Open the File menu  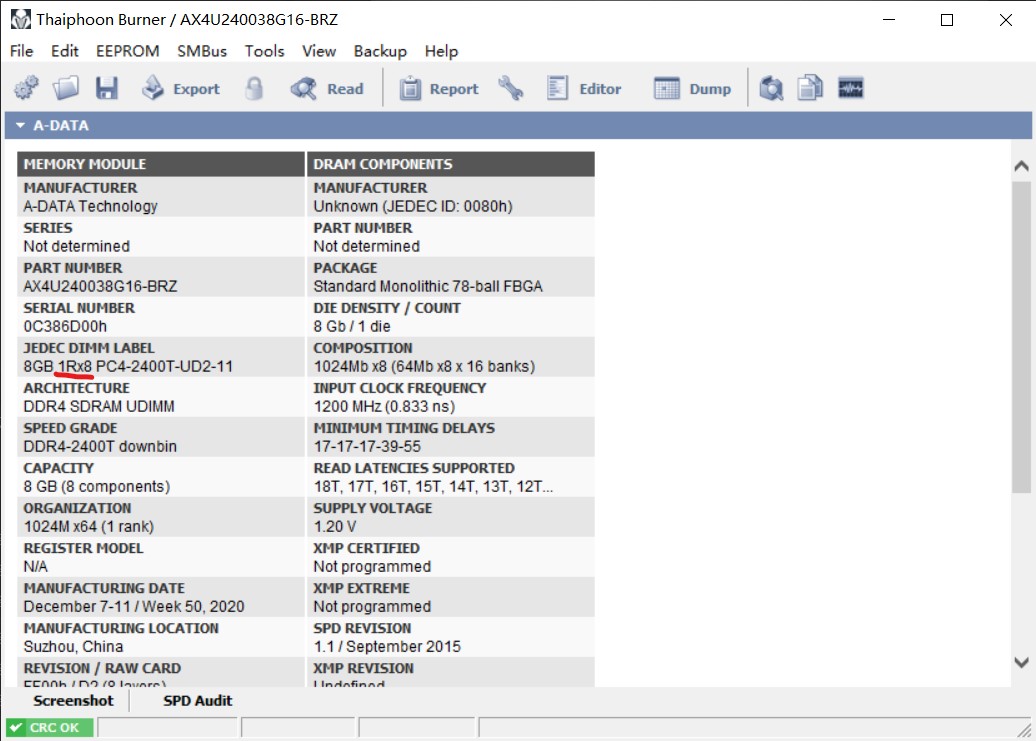pyautogui.click(x=21, y=51)
